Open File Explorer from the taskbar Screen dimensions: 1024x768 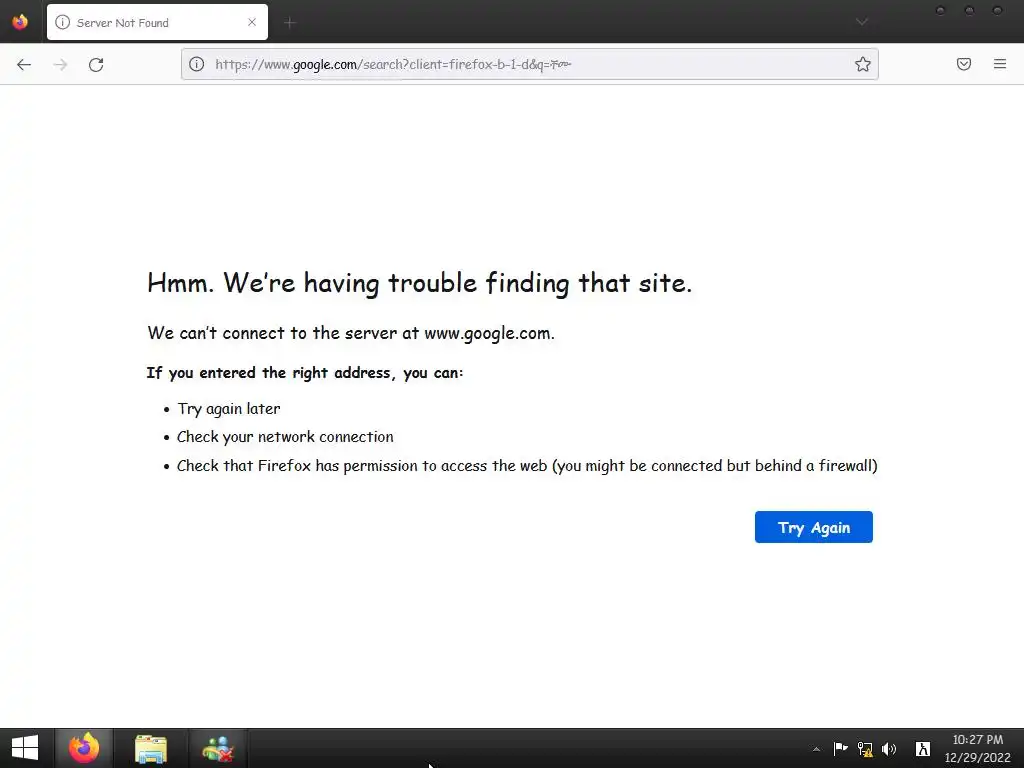[x=151, y=748]
